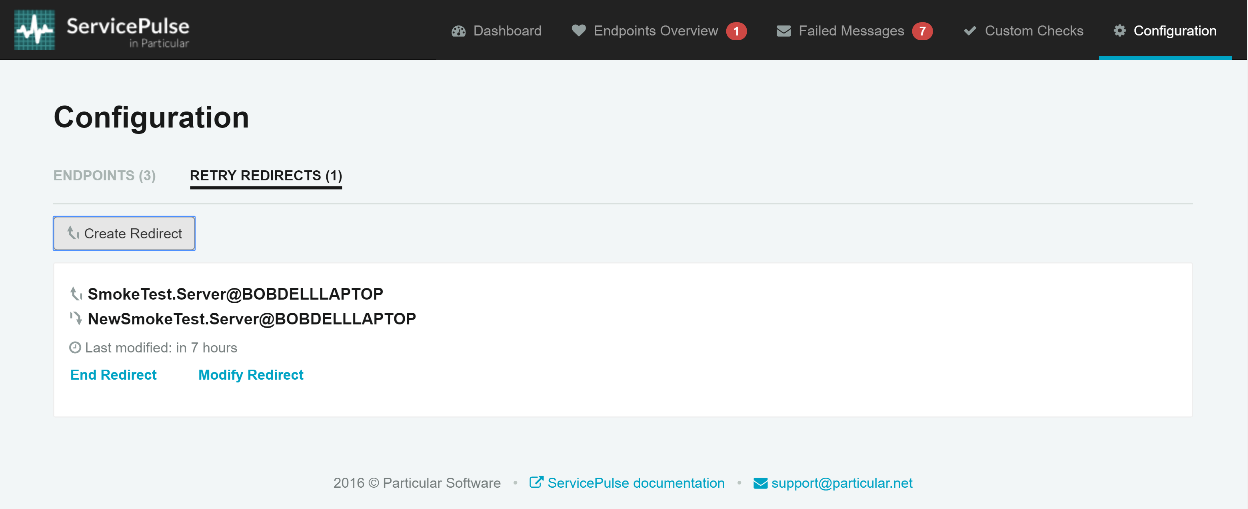Click the source icon beside SmokeTest.Server

pyautogui.click(x=76, y=294)
